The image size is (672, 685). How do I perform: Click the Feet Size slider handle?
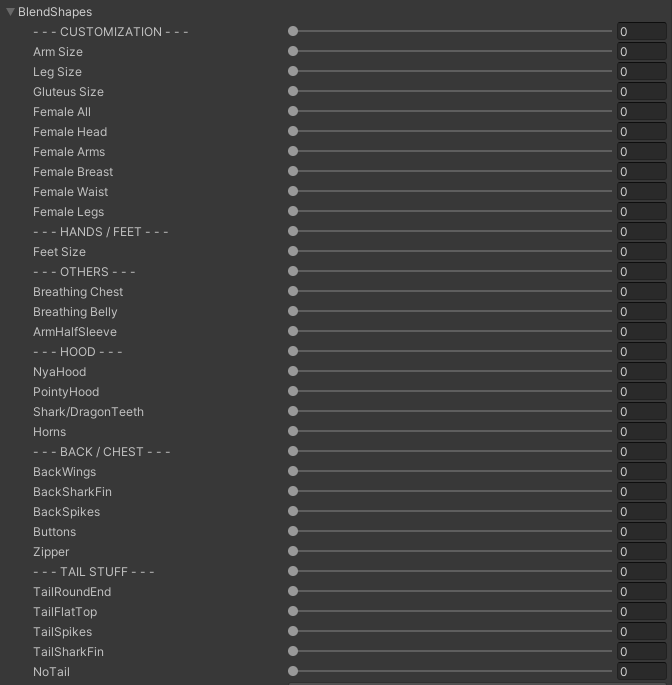(x=293, y=251)
